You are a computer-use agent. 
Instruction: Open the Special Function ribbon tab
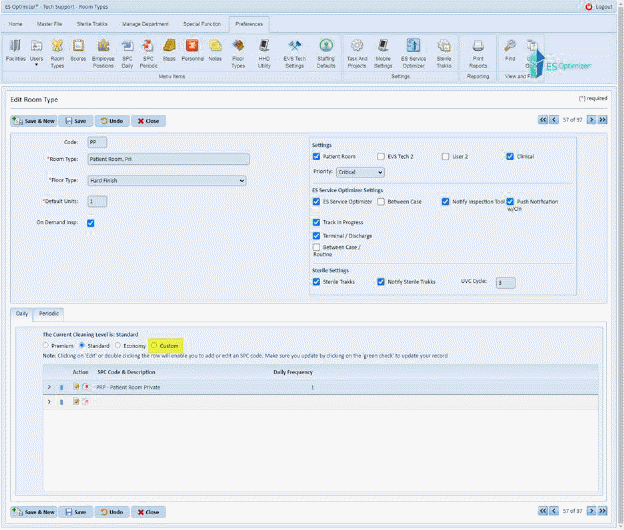[202, 24]
